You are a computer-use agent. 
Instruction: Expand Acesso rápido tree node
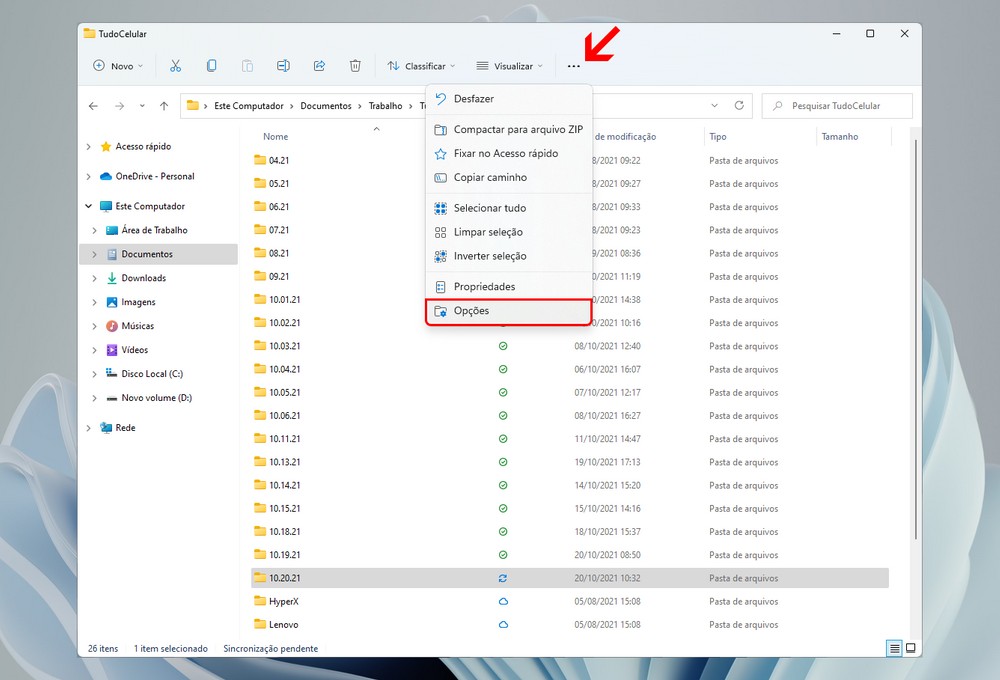click(x=88, y=147)
